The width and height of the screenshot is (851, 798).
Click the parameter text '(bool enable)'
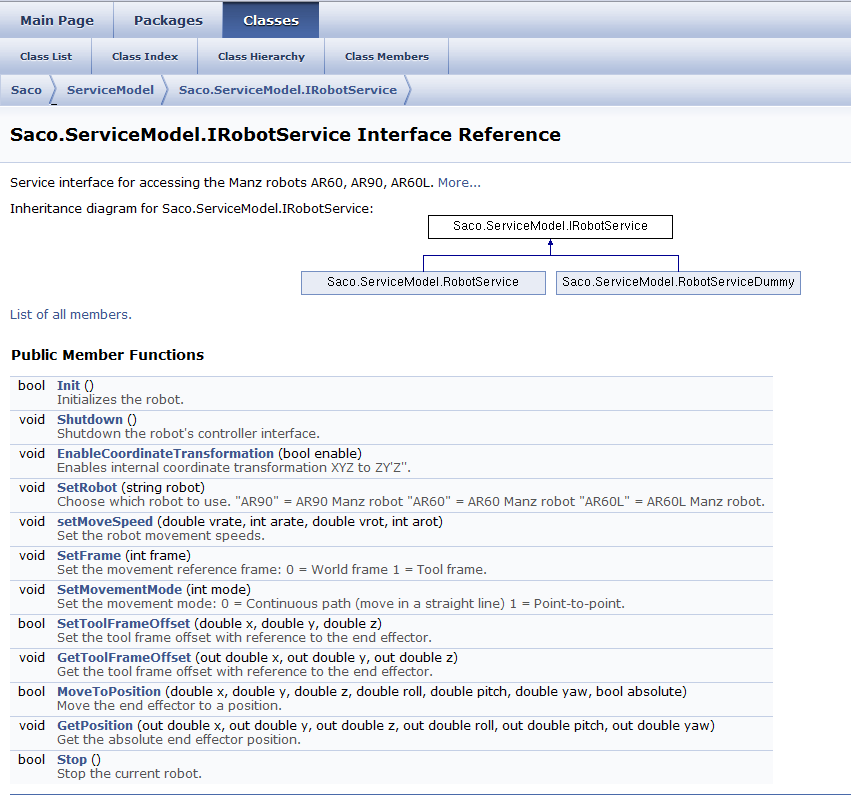(x=320, y=453)
